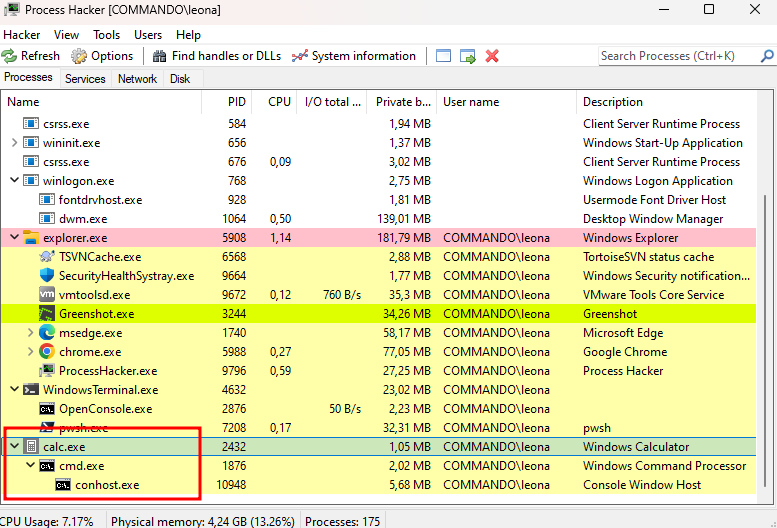Open the Hacker menu
The image size is (777, 528).
pos(22,35)
